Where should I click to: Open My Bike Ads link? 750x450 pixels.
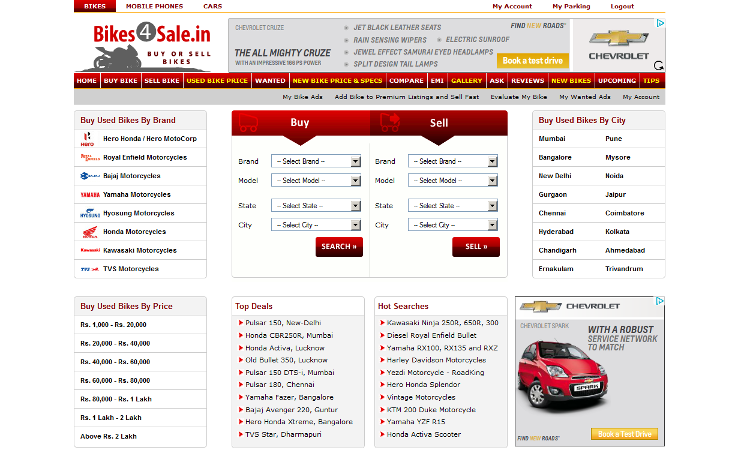(302, 97)
